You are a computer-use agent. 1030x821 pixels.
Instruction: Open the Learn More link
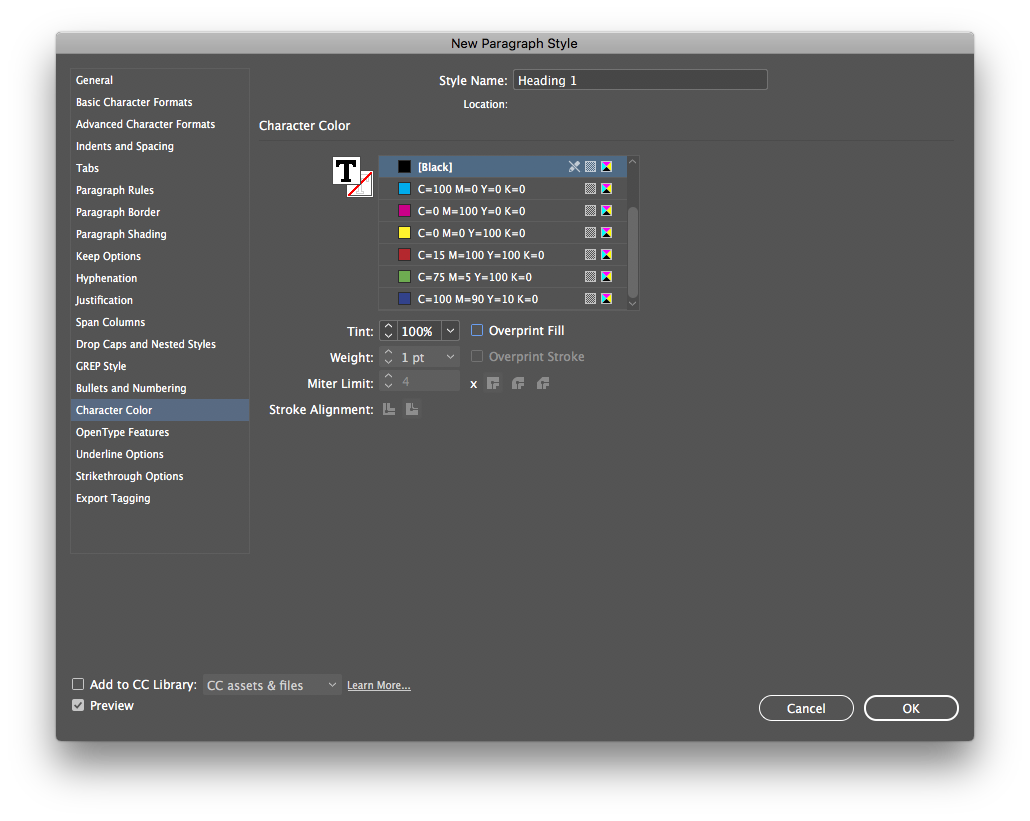pyautogui.click(x=378, y=685)
